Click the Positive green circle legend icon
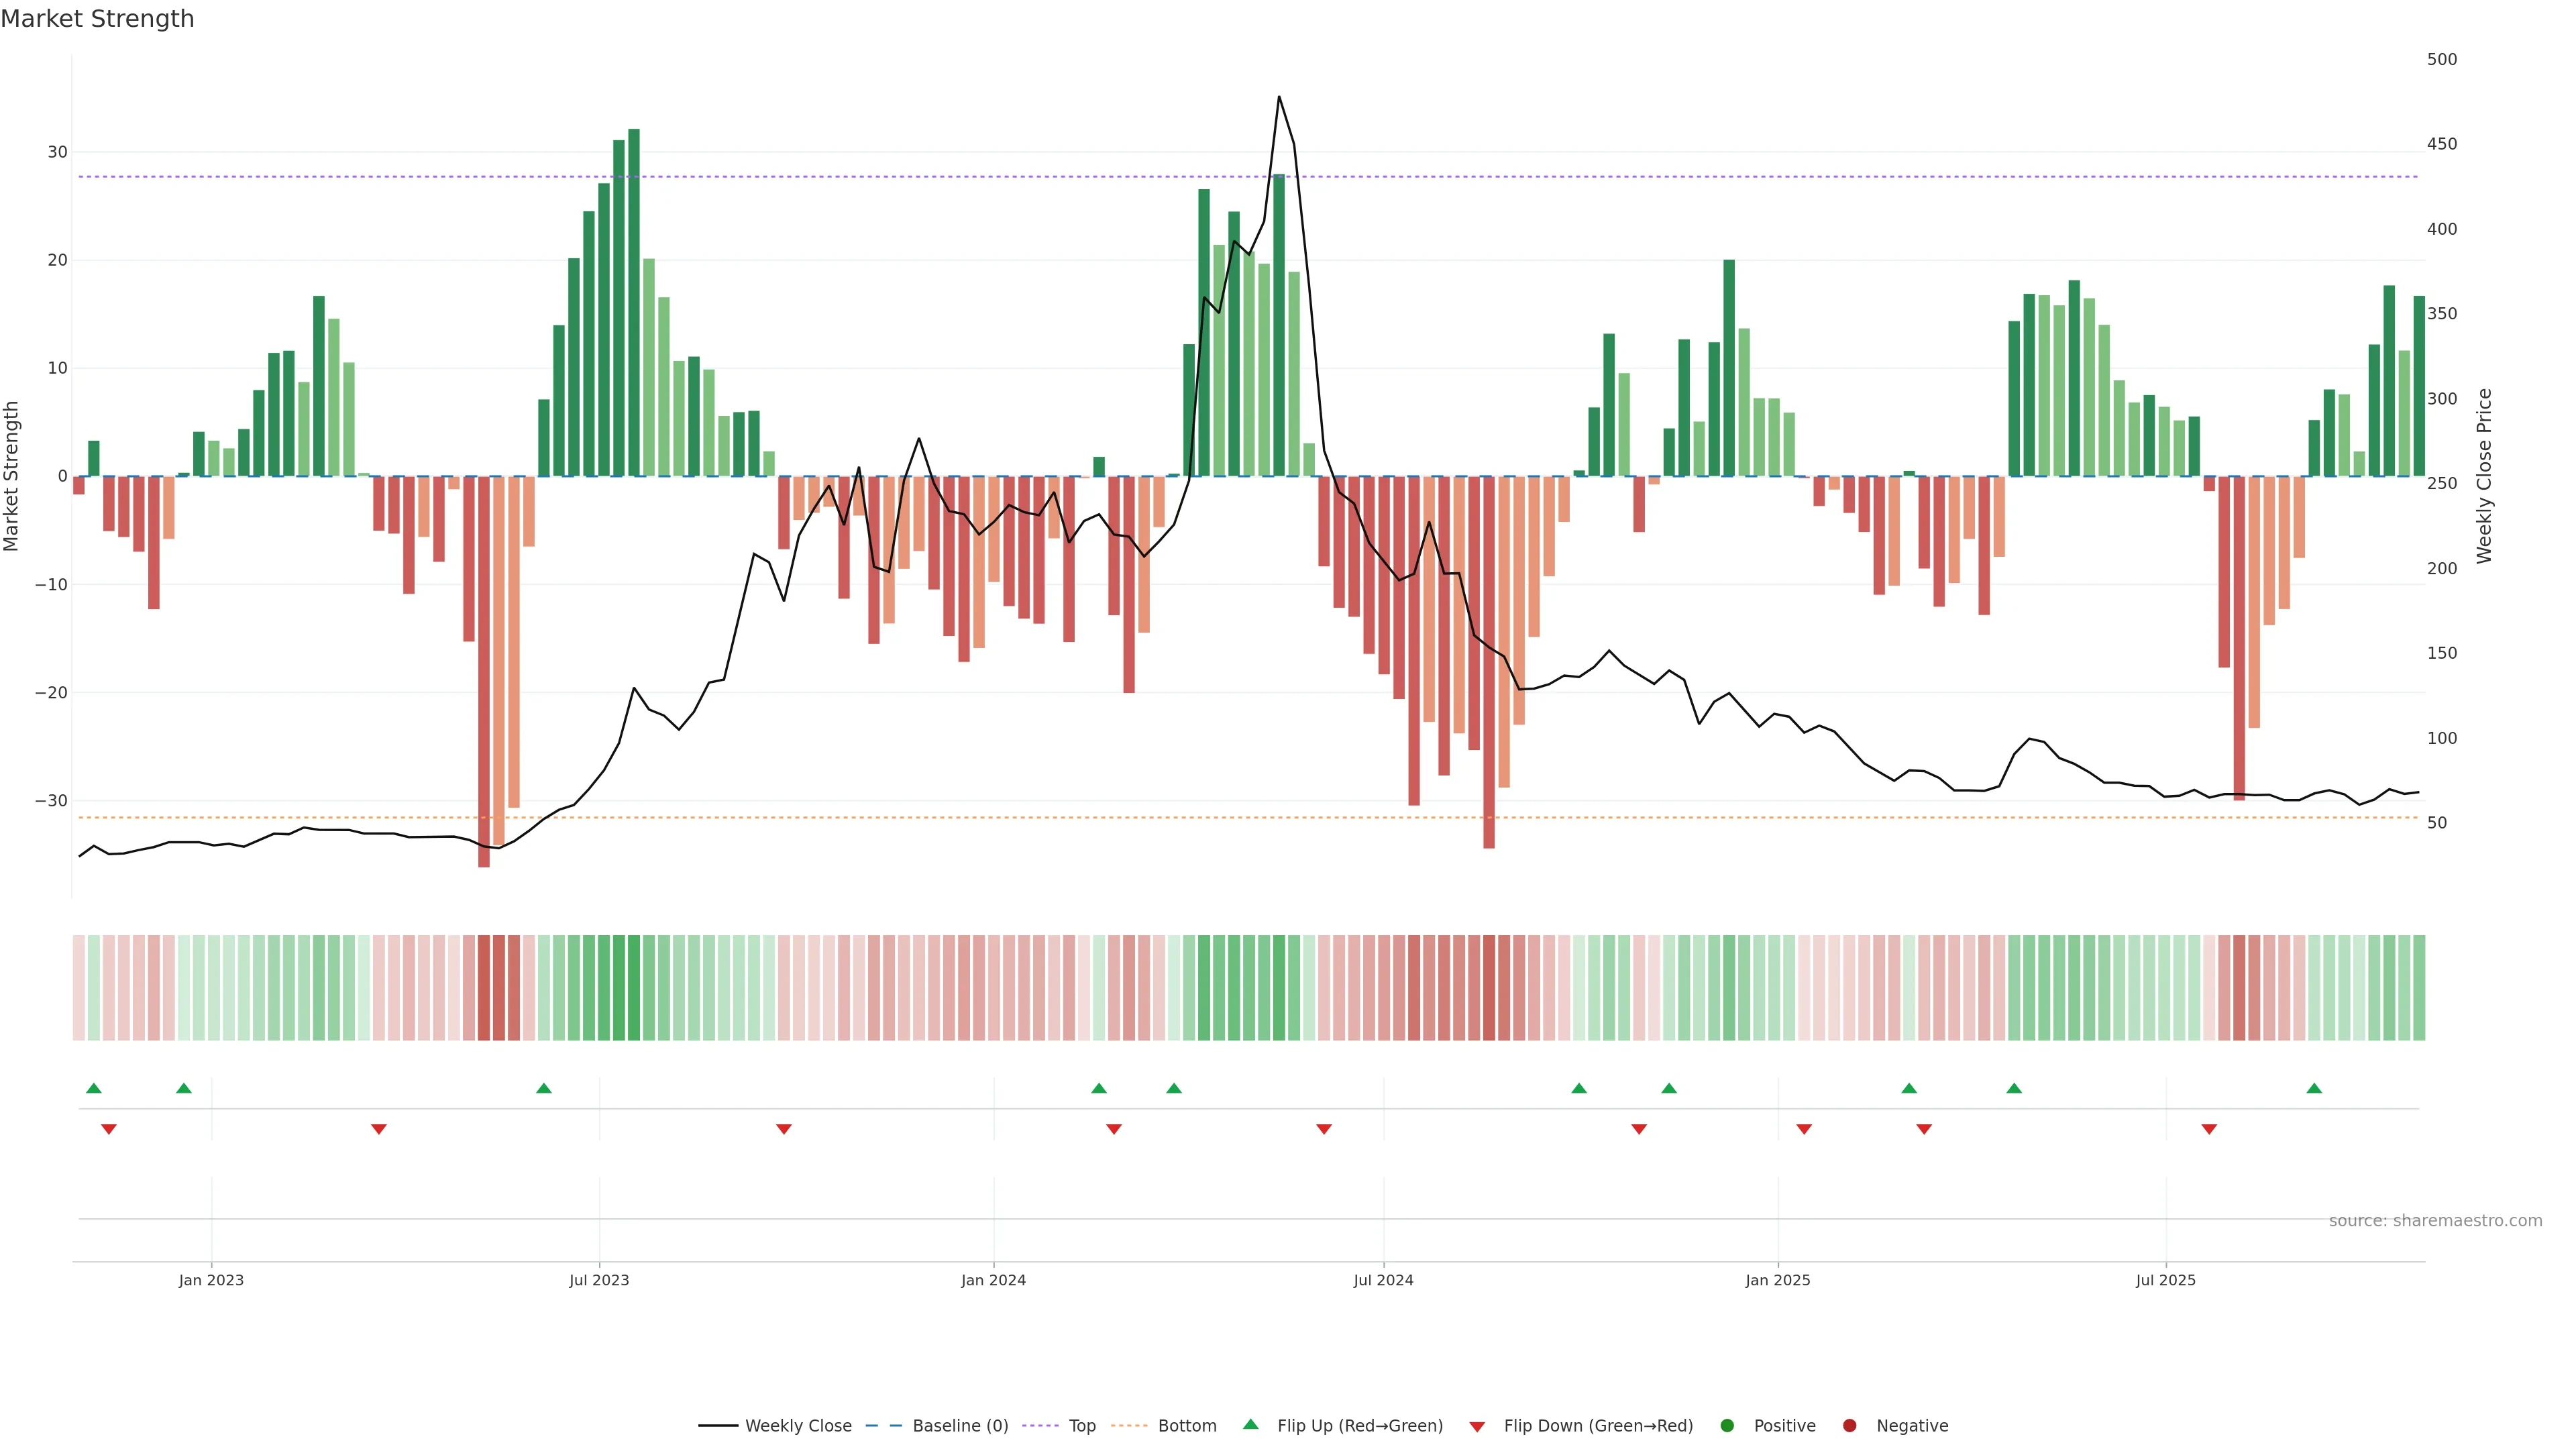The height and width of the screenshot is (1449, 2576). coord(1727,1426)
